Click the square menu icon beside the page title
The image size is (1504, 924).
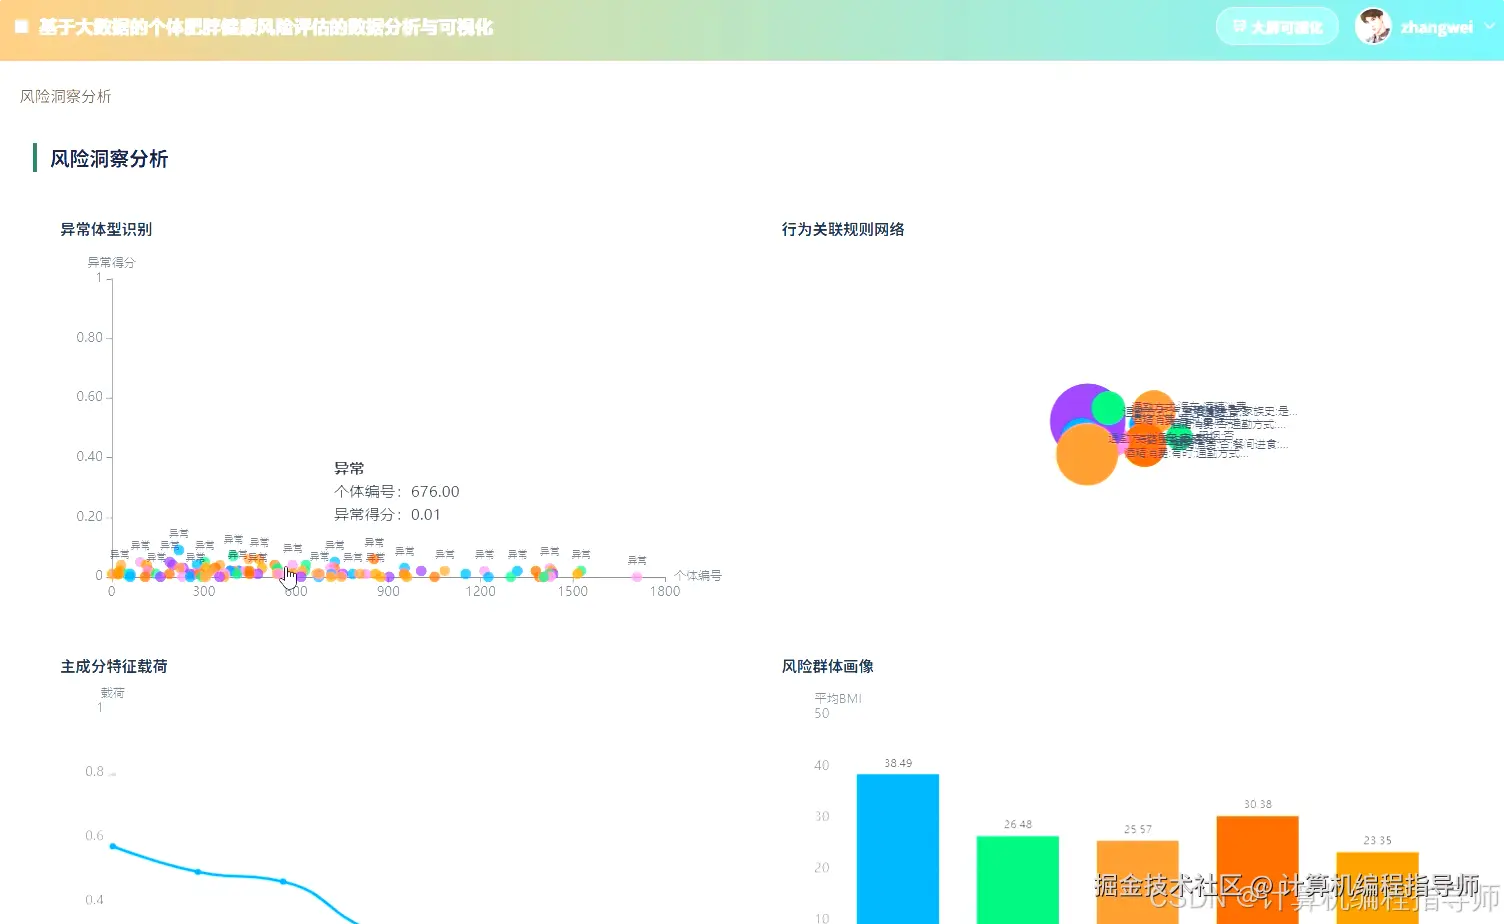pyautogui.click(x=21, y=27)
